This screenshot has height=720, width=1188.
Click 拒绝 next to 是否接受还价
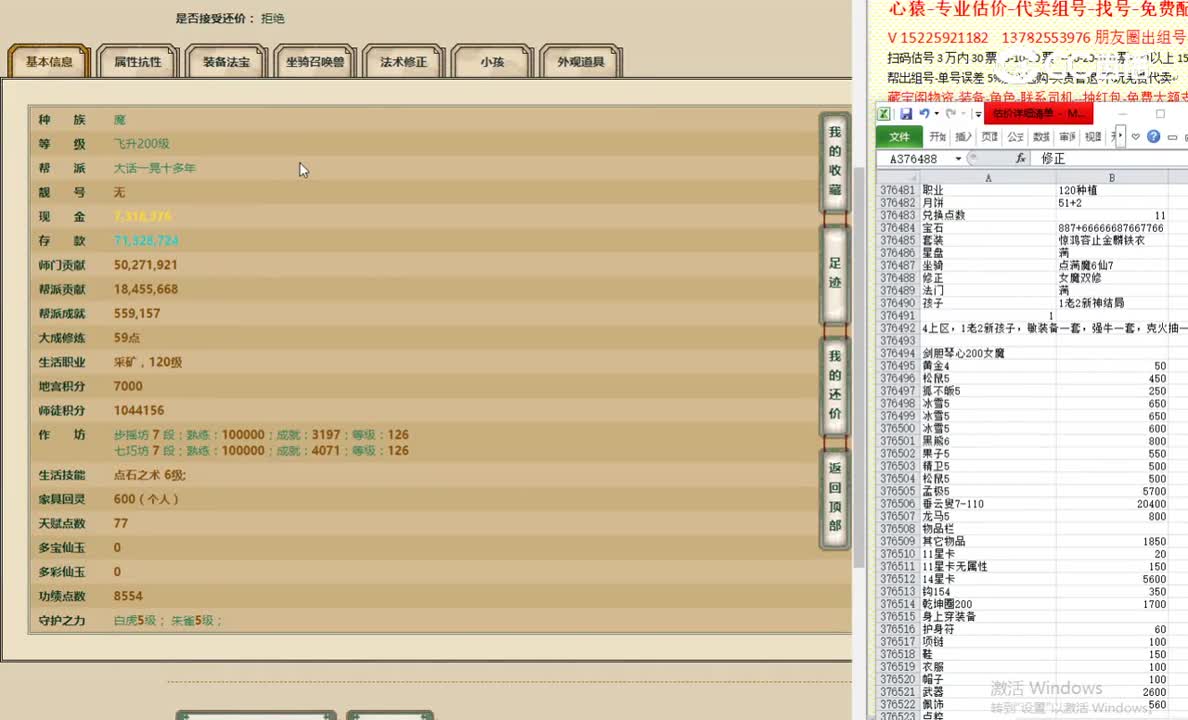[273, 18]
